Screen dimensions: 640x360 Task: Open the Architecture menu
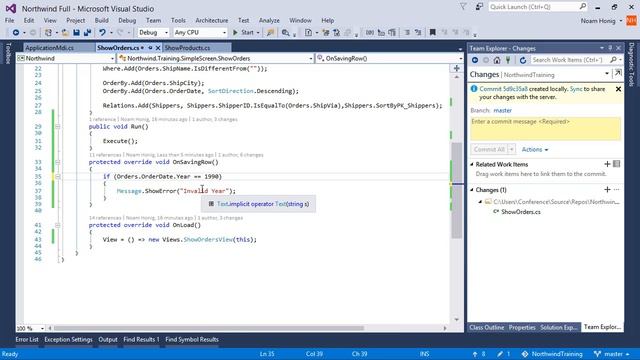click(211, 20)
